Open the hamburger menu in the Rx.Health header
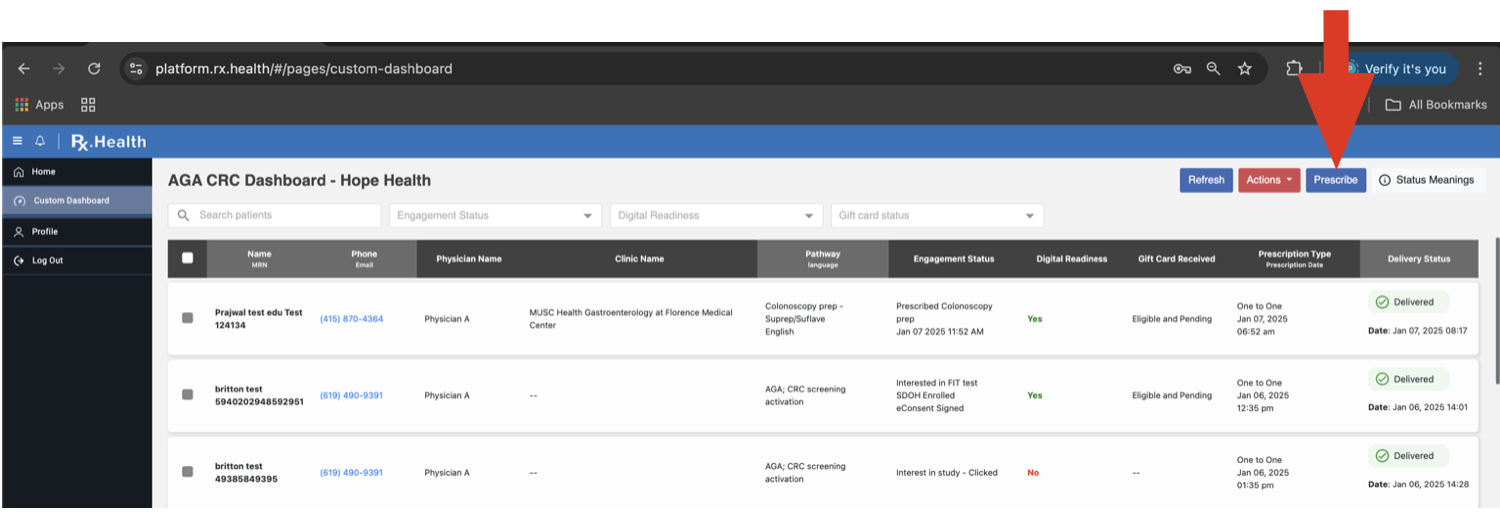 coord(17,141)
